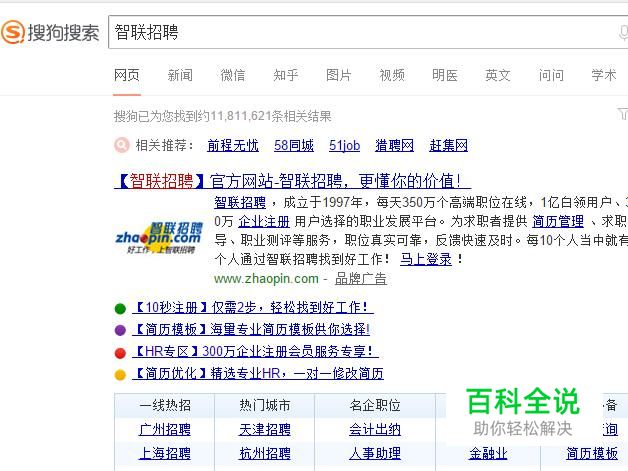Click the 58同城 related suggestion
This screenshot has width=628, height=471.
[294, 145]
